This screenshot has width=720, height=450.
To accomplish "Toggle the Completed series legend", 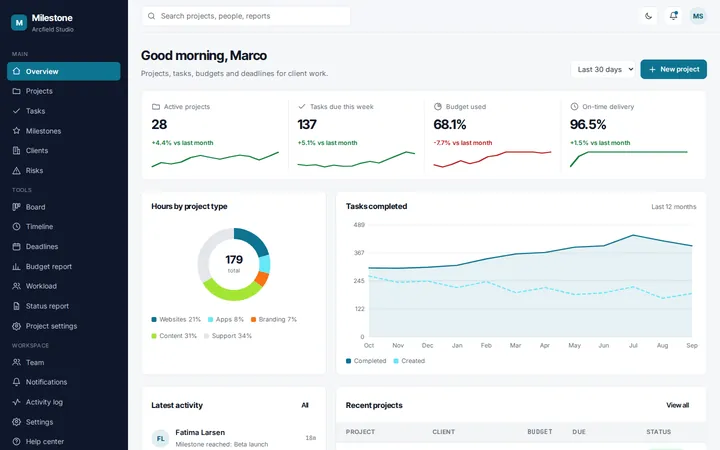I will [x=366, y=361].
